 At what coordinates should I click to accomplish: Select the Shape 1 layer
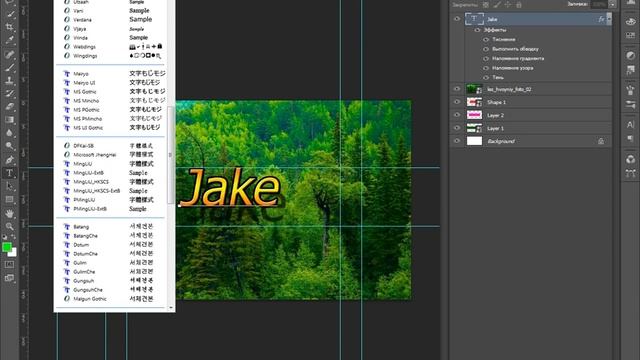[538, 102]
